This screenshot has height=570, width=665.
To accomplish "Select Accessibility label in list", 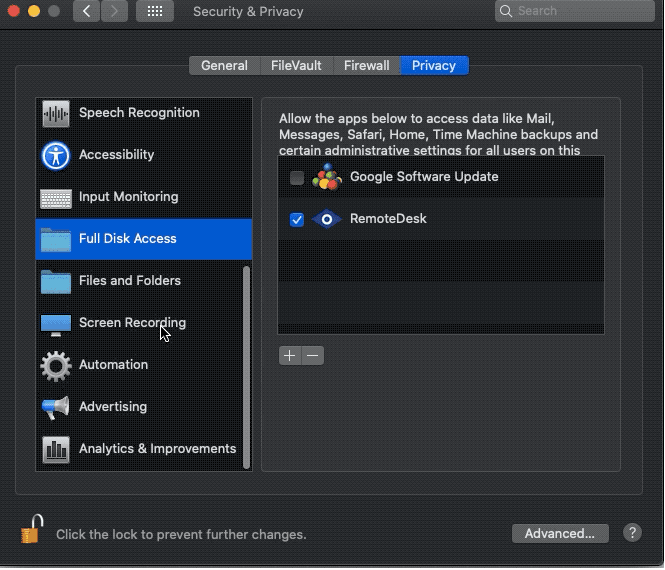I will [x=117, y=155].
